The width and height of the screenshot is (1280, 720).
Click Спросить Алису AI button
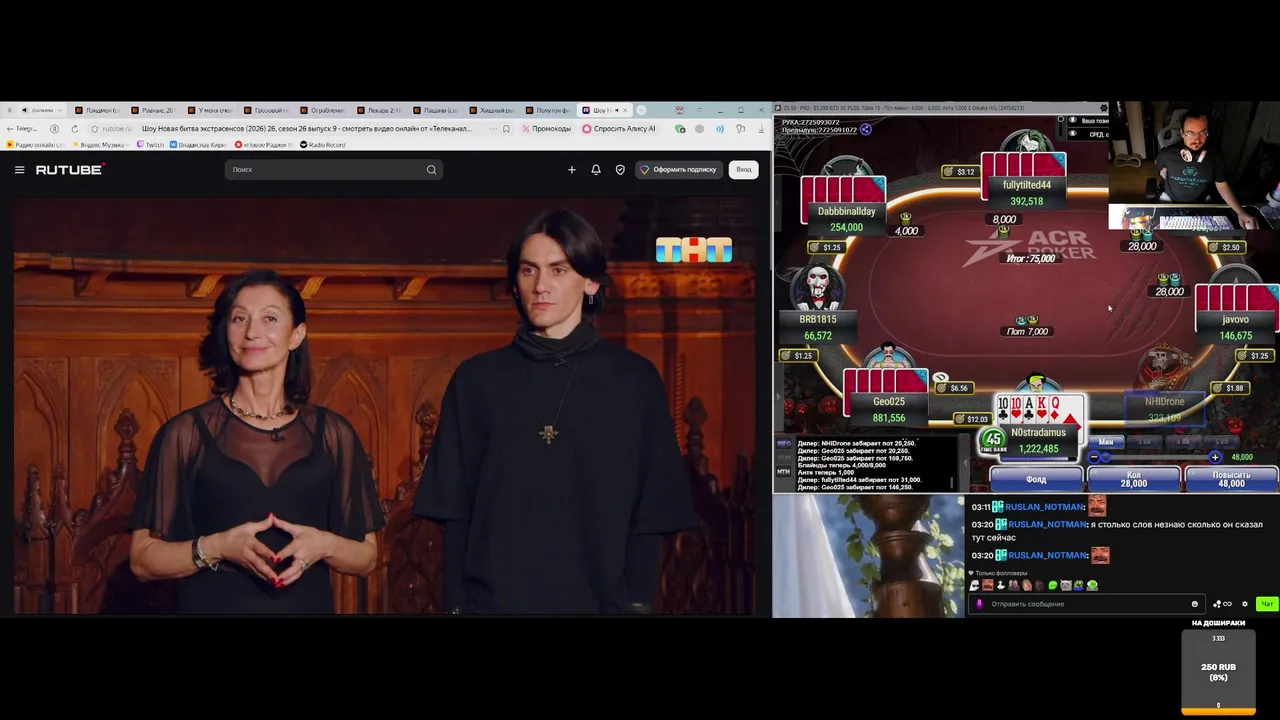pyautogui.click(x=619, y=129)
